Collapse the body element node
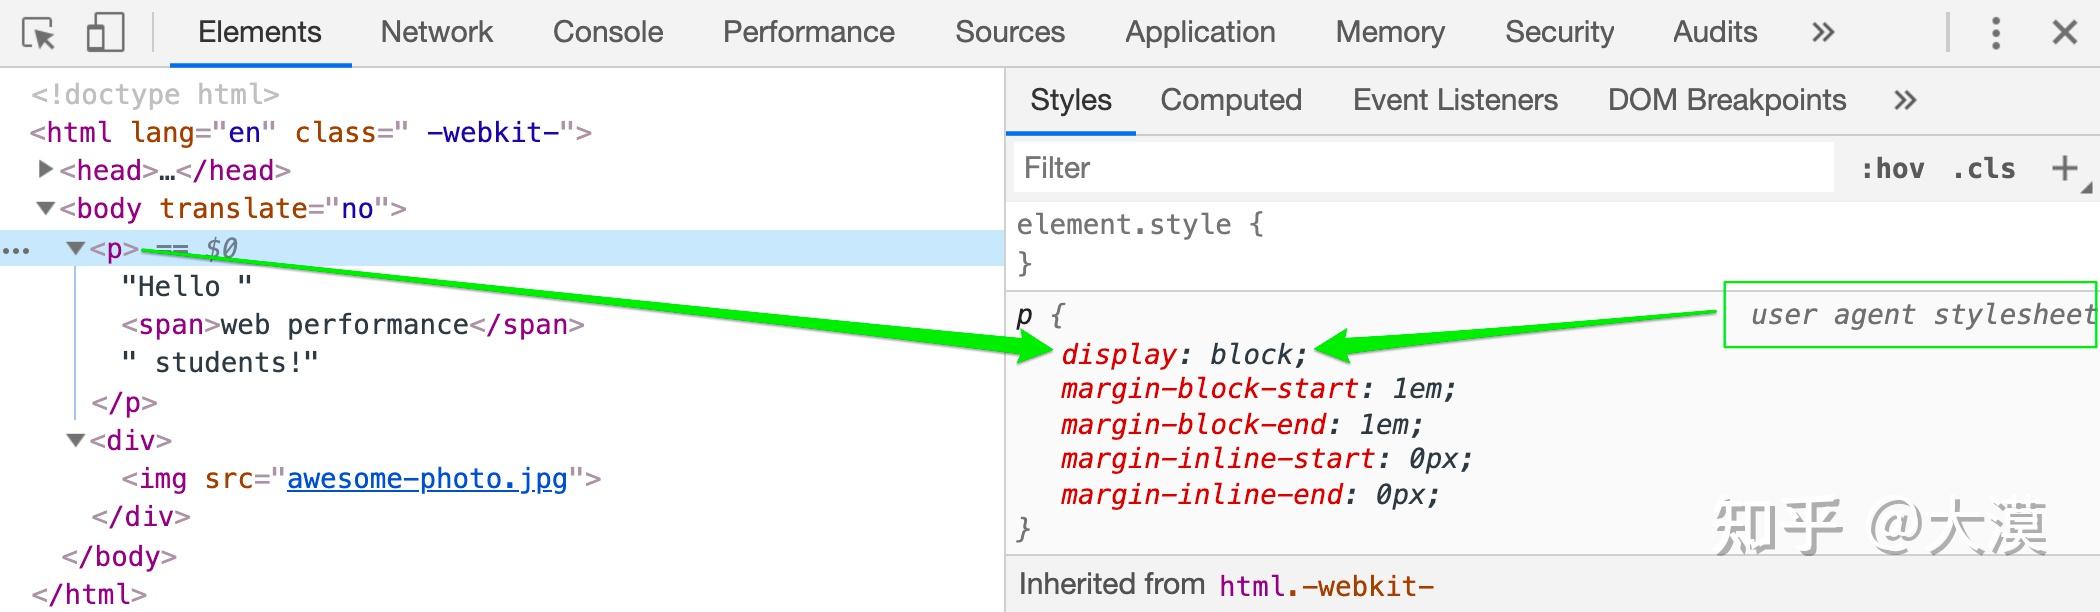 (x=45, y=208)
